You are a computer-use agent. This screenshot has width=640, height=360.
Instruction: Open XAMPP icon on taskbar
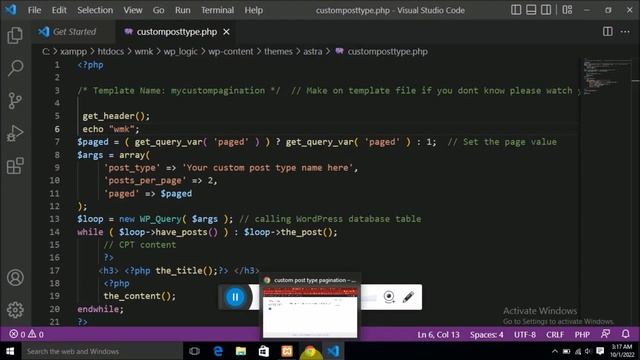coord(287,351)
